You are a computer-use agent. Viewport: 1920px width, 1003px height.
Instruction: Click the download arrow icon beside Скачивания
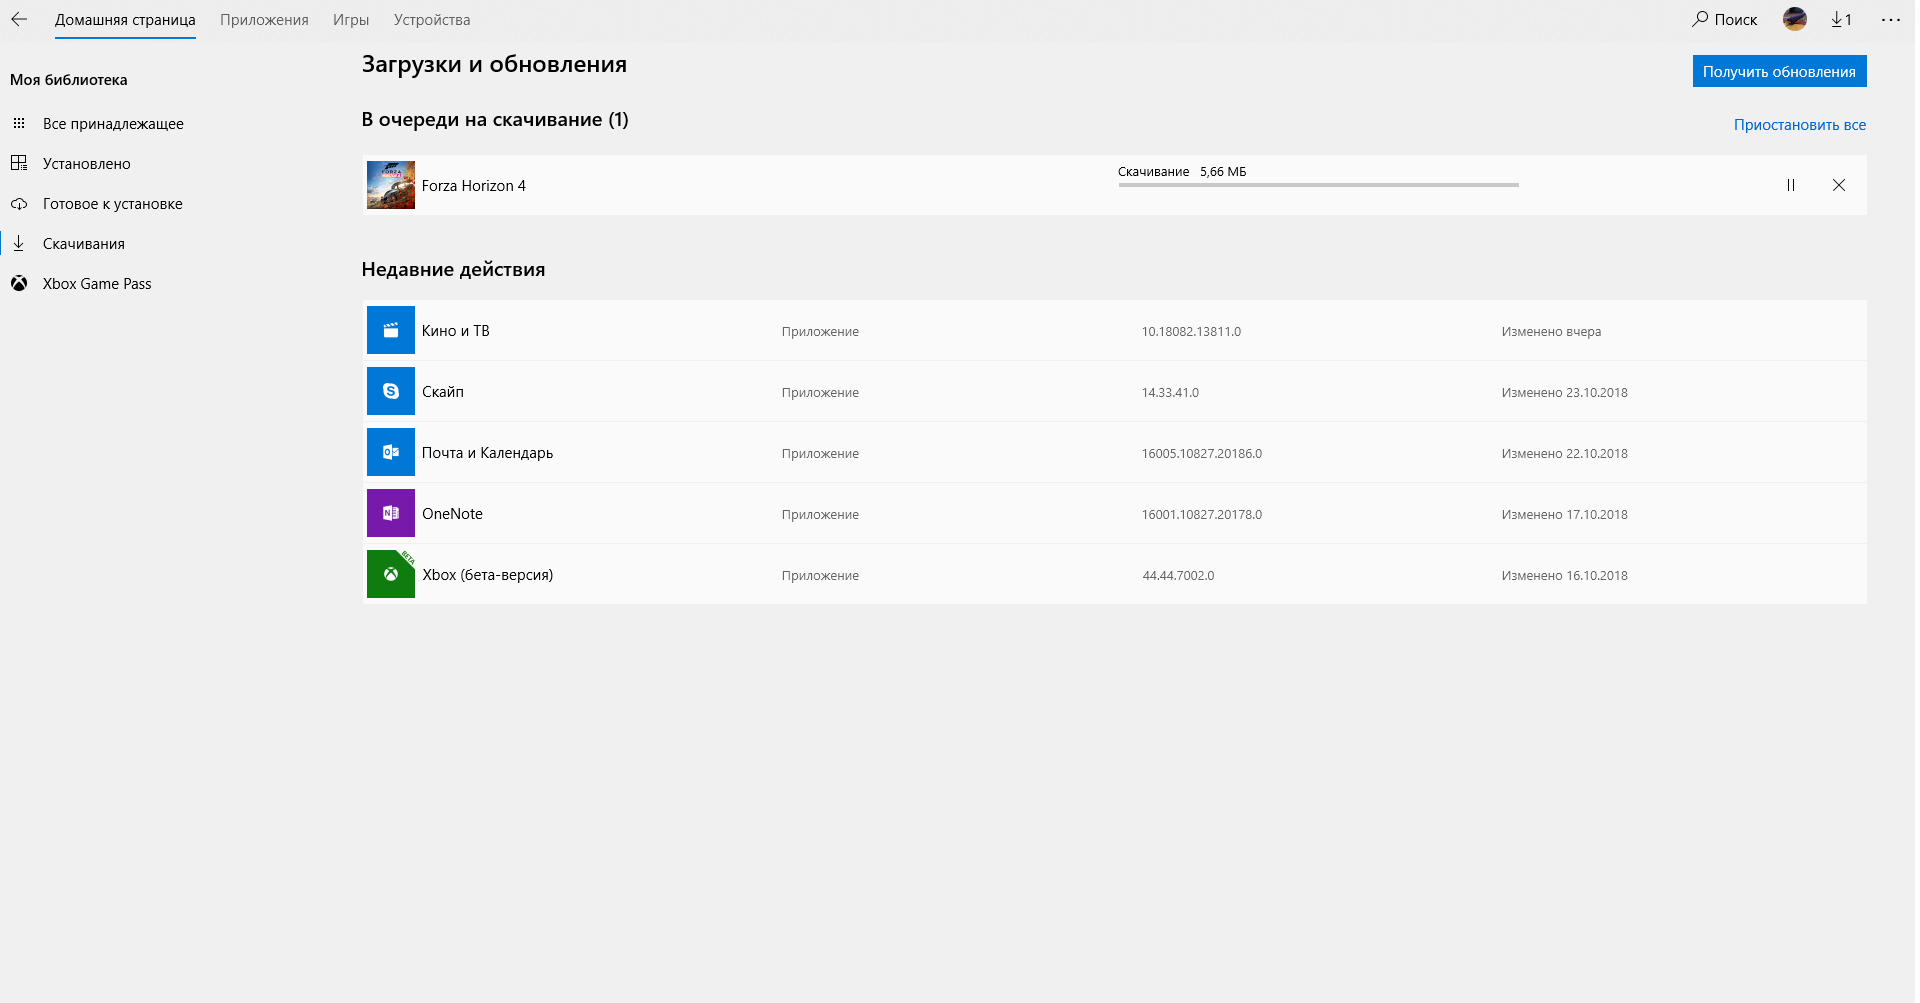tap(19, 243)
